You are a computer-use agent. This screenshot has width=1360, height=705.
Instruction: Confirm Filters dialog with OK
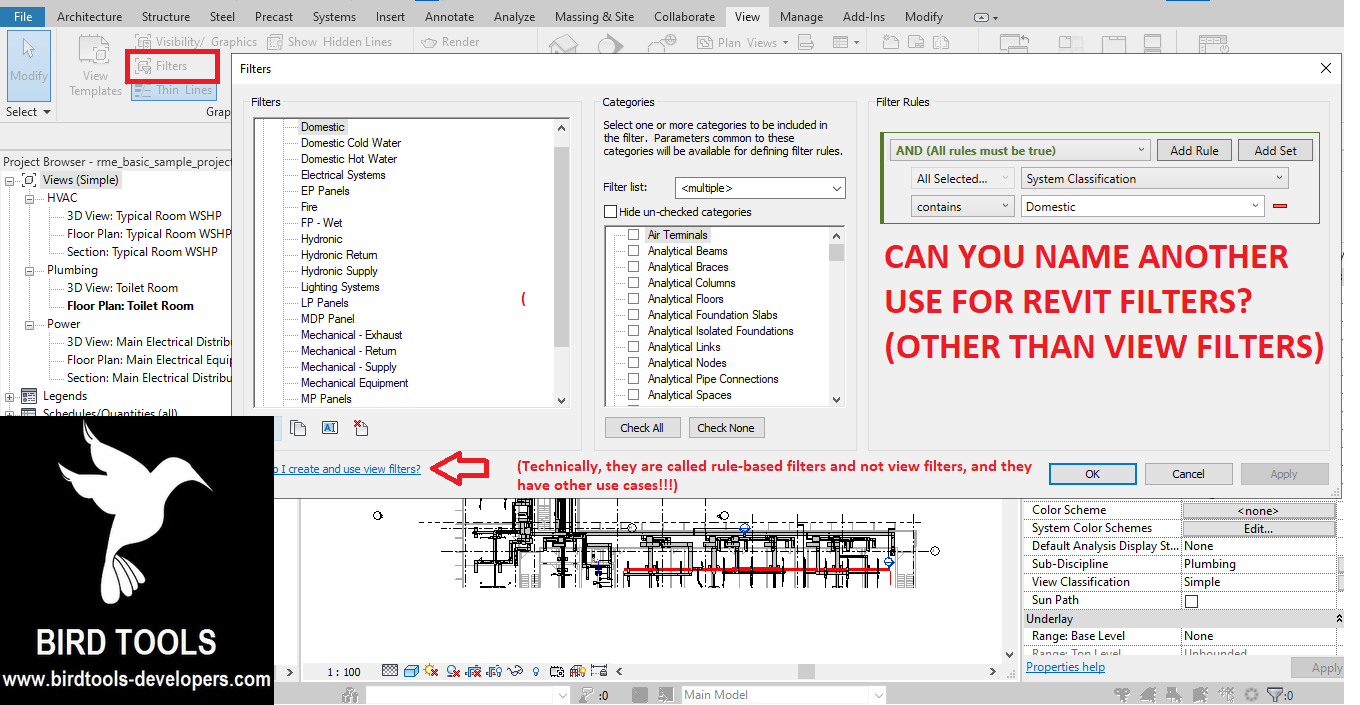(x=1093, y=474)
